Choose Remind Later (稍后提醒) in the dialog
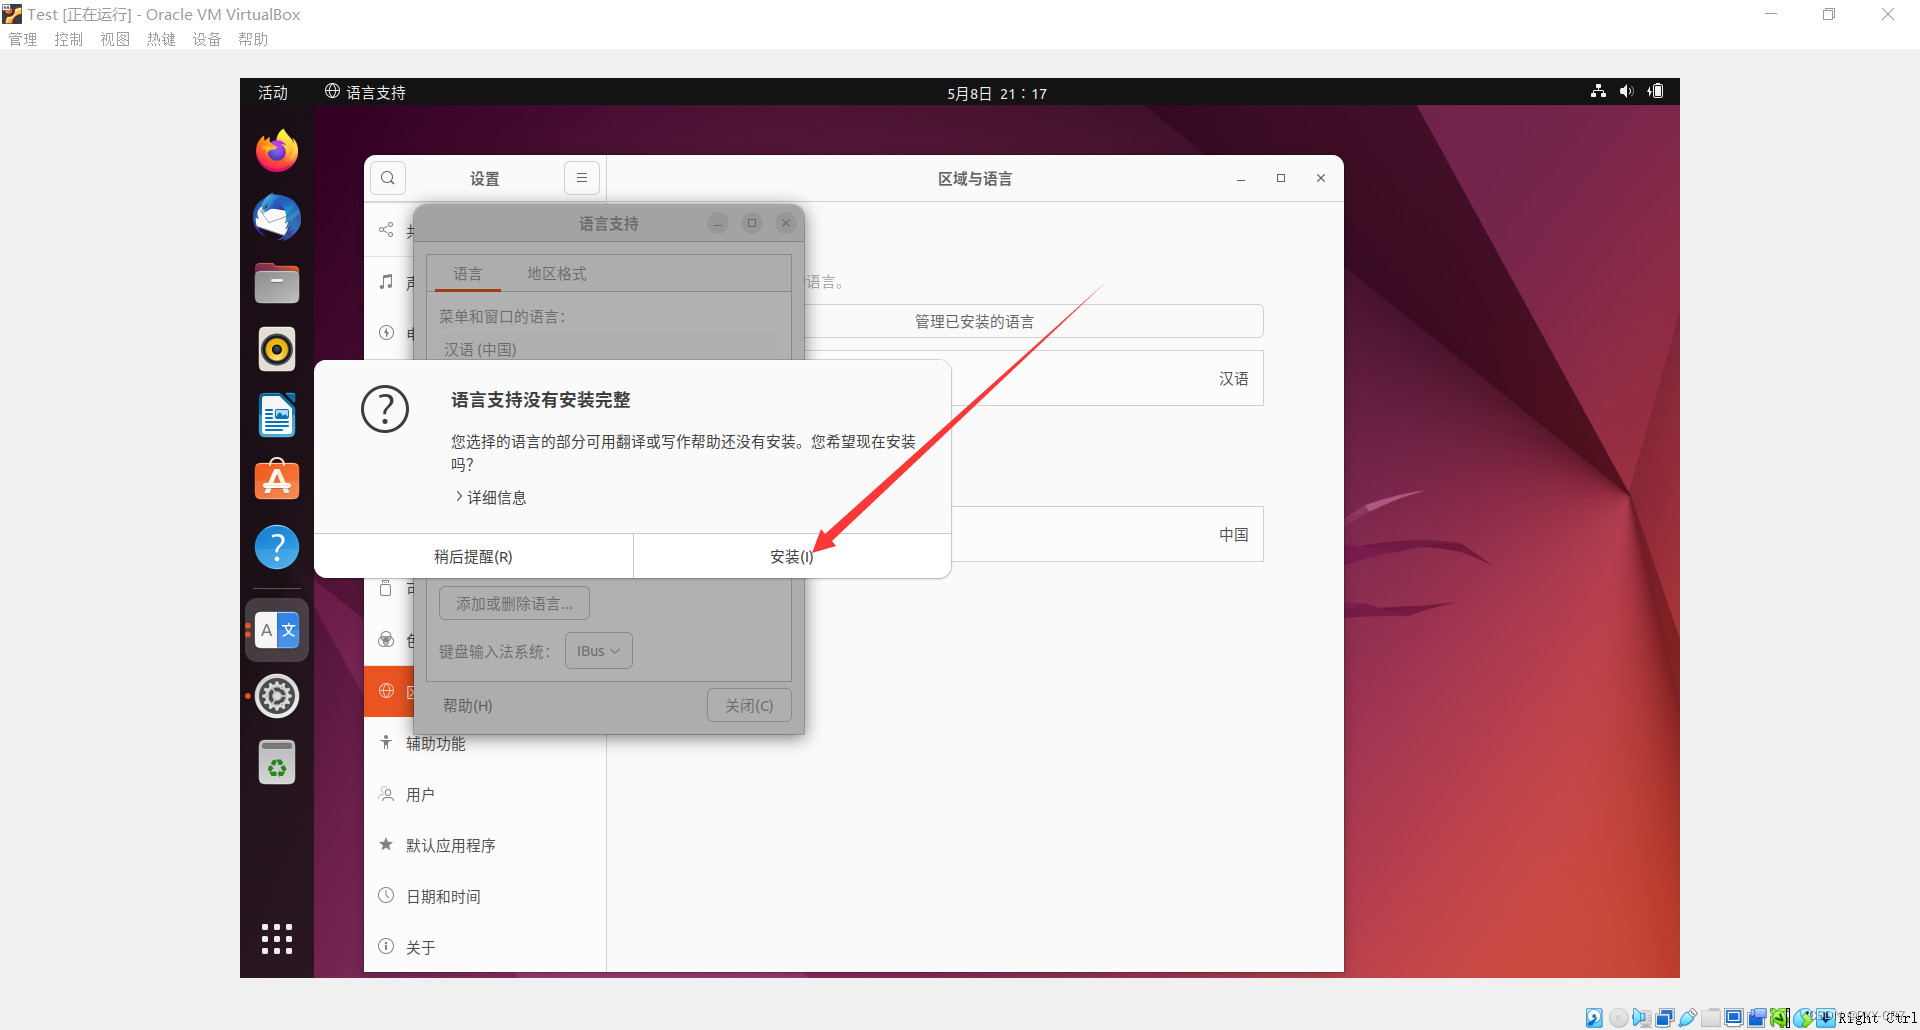Viewport: 1920px width, 1030px height. [473, 556]
